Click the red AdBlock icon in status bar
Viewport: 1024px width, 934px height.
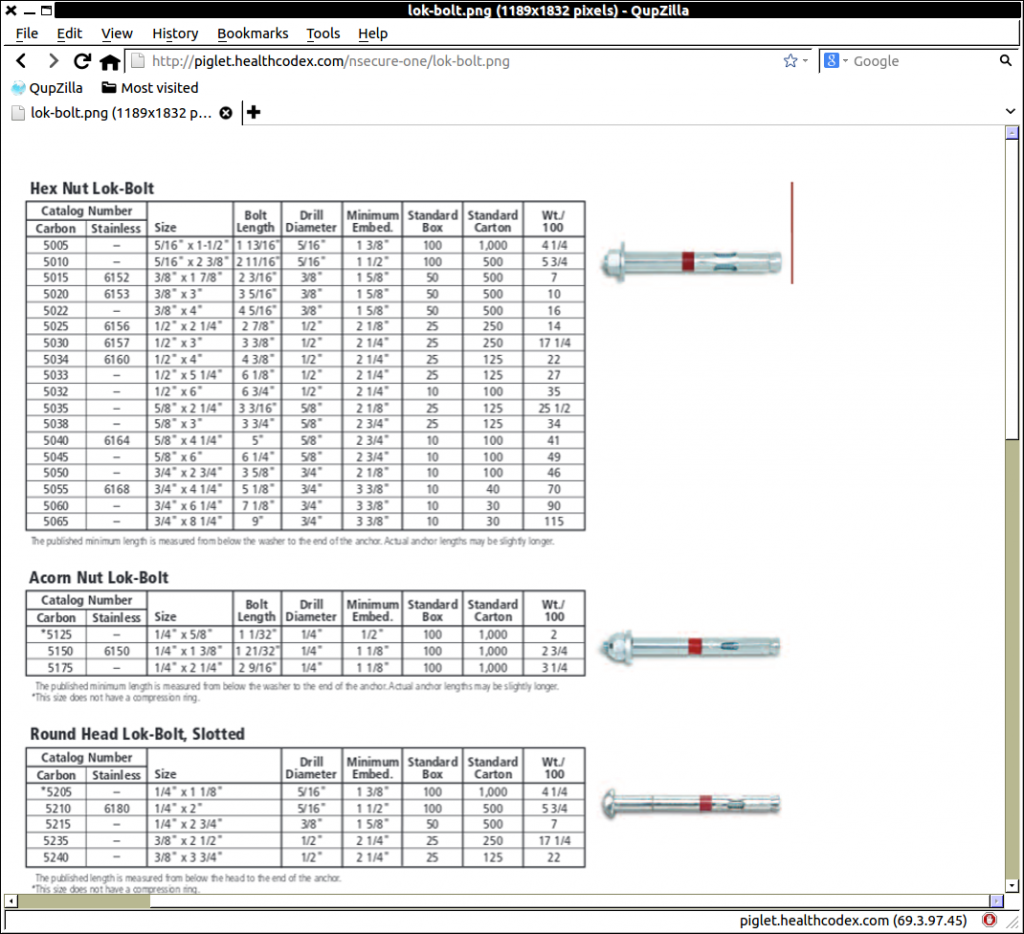[989, 920]
